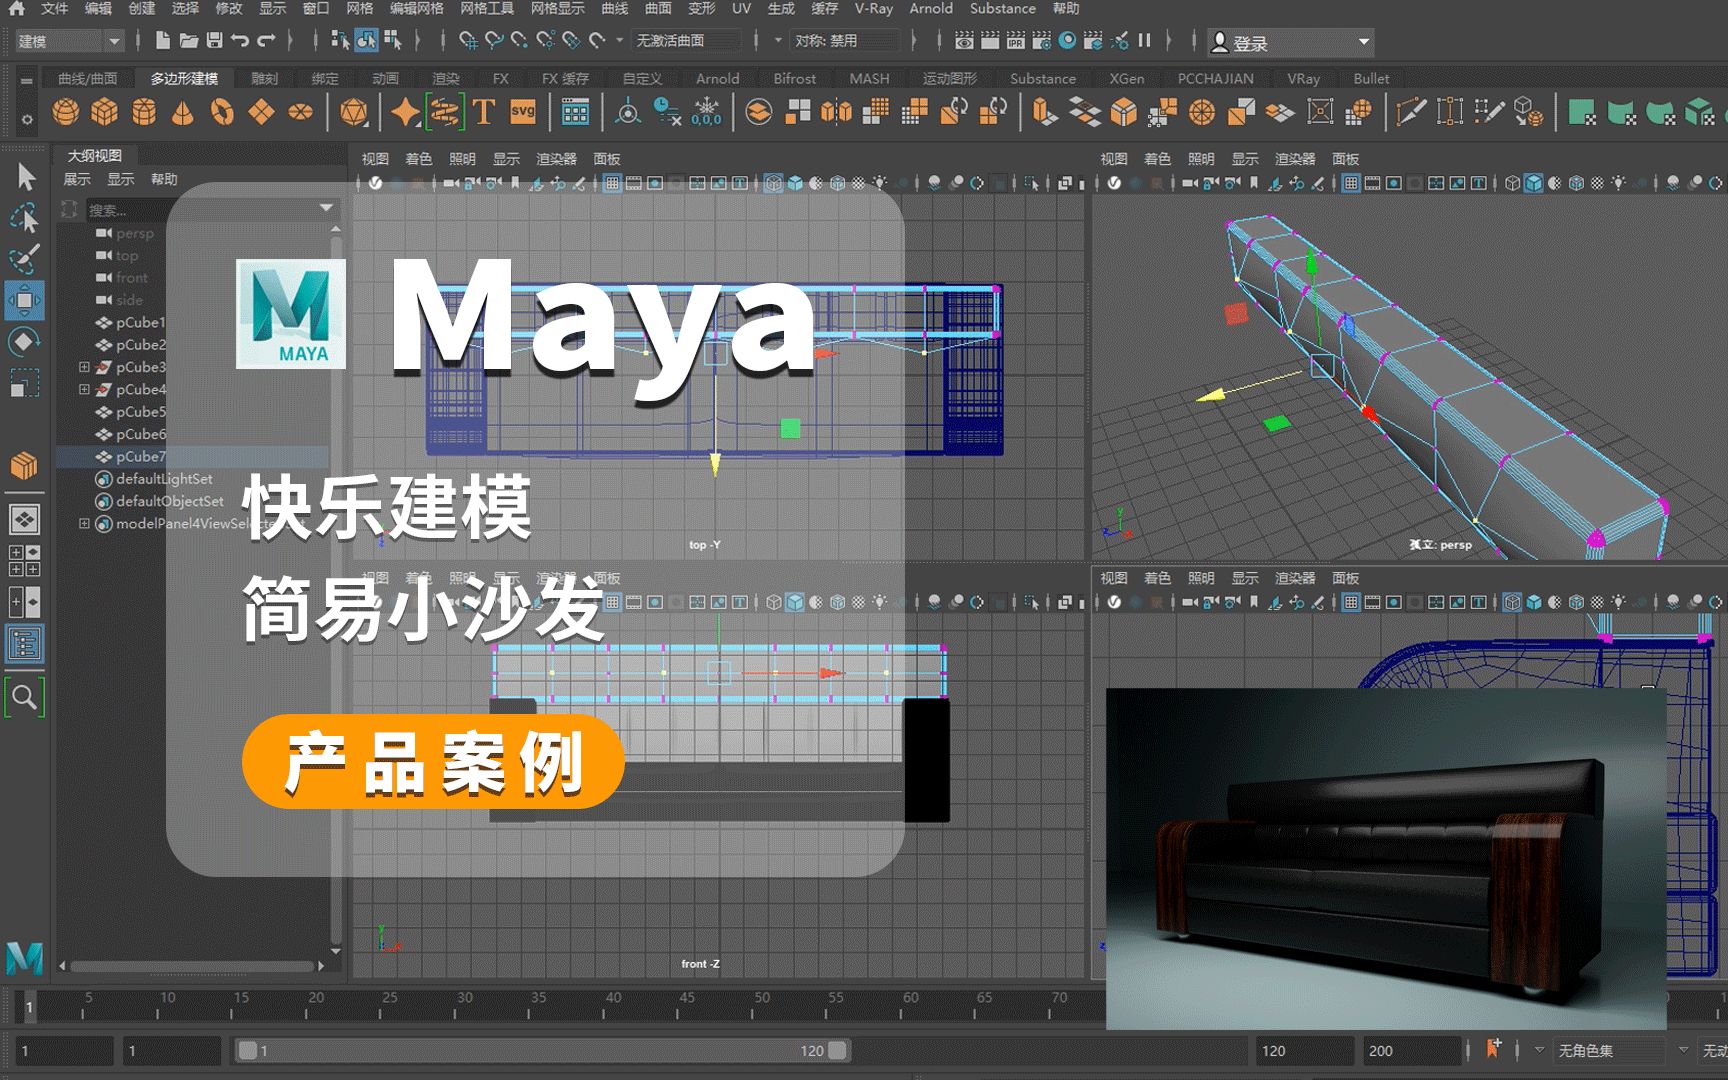Toggle four view layout in sidebar
The image size is (1728, 1080).
coord(24,560)
